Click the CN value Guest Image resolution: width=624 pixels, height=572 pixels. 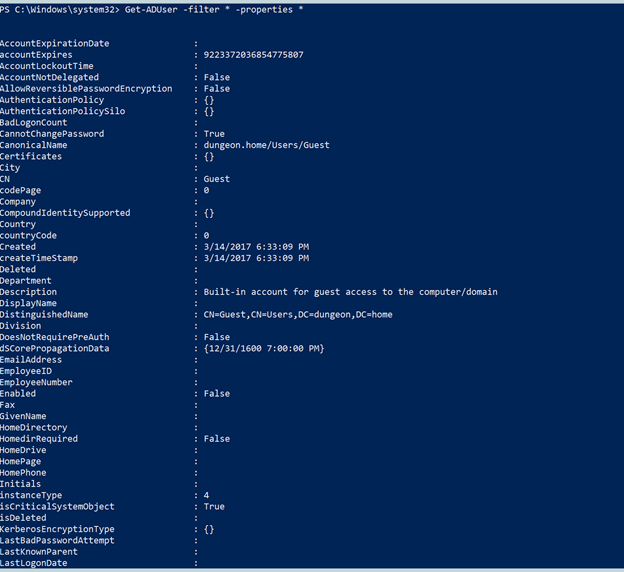pyautogui.click(x=217, y=179)
